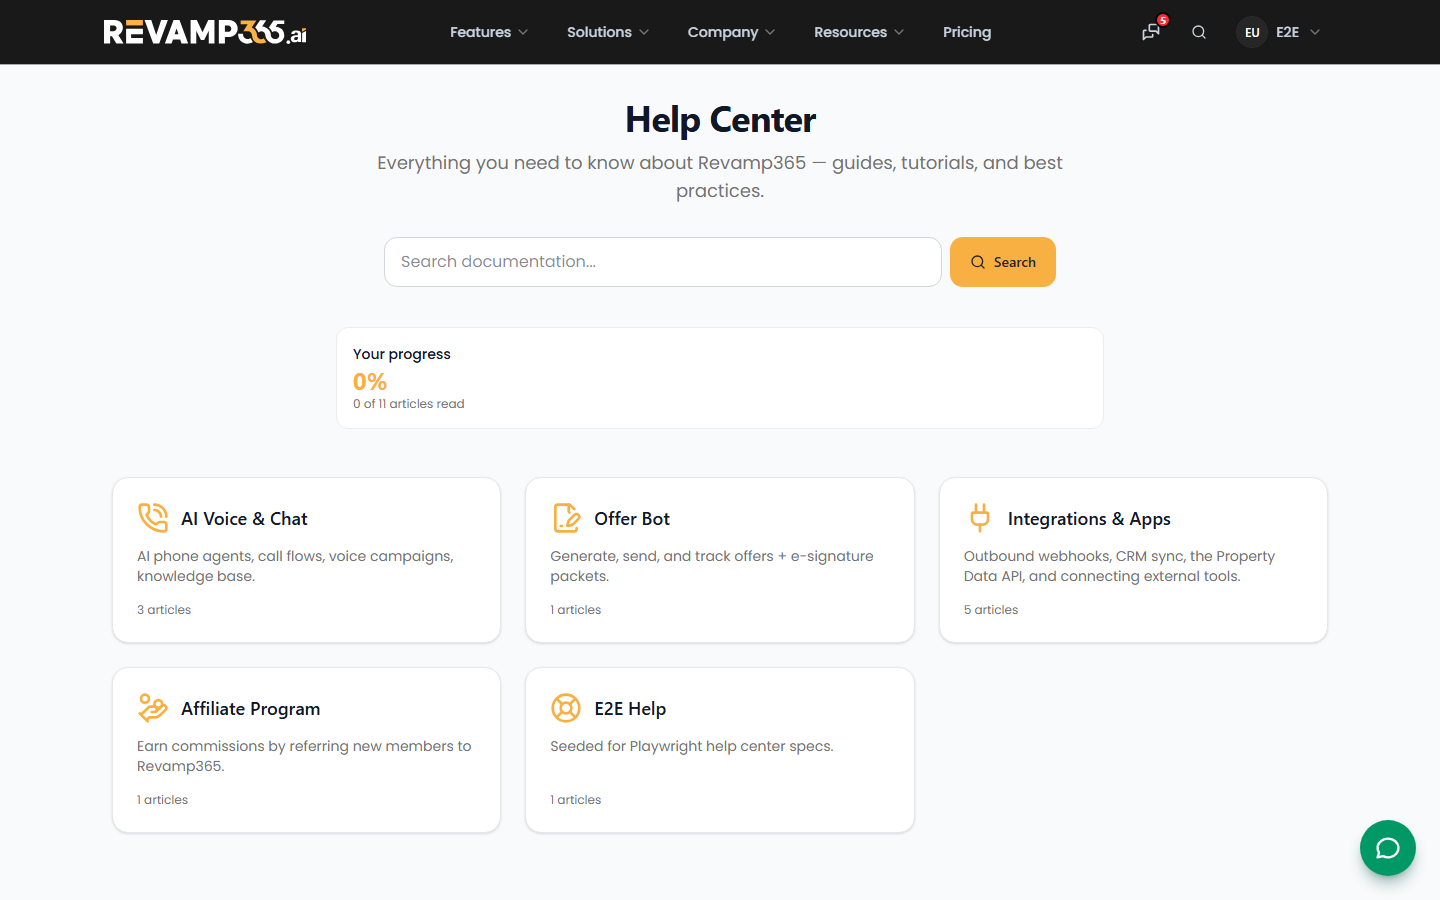Open the Affiliate Program category
Screen dimensions: 1440x900
[x=306, y=750]
